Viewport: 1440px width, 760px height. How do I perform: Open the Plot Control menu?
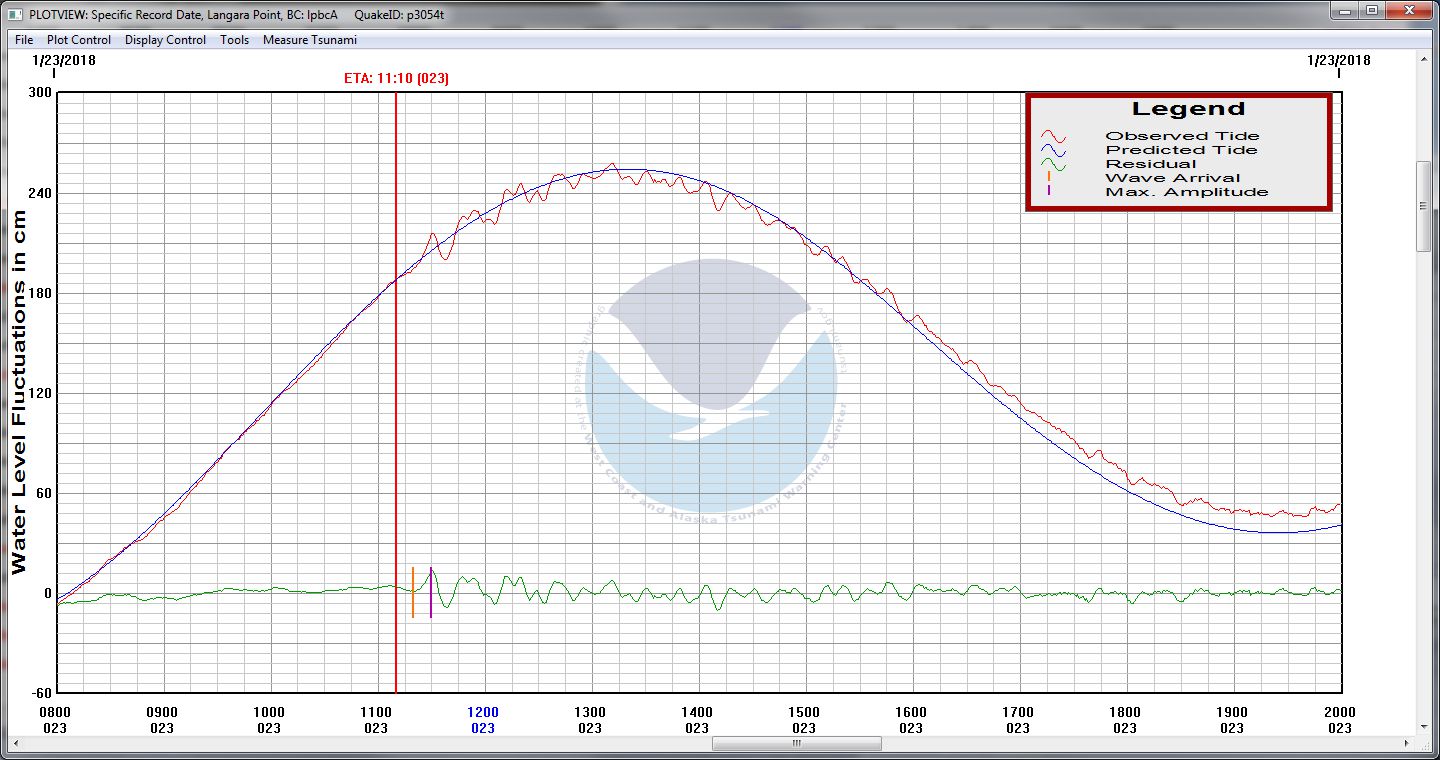pos(79,40)
